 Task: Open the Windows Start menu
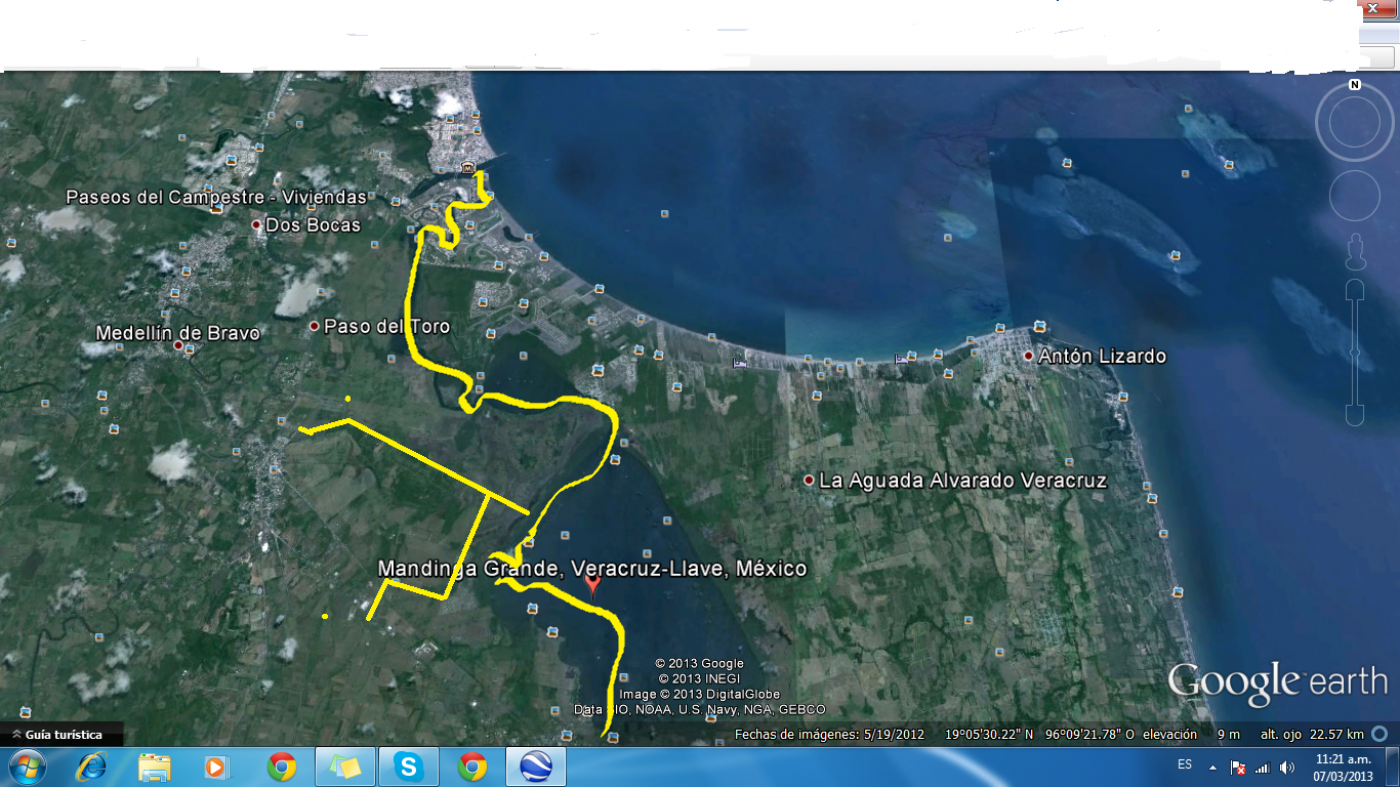click(x=25, y=767)
